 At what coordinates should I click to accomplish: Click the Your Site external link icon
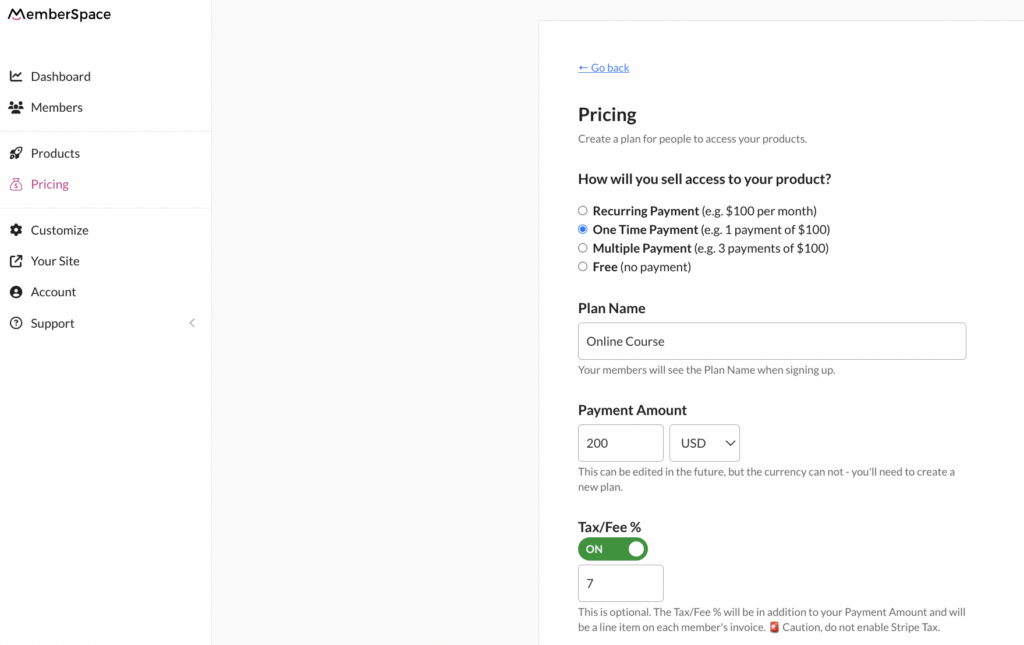tap(16, 261)
